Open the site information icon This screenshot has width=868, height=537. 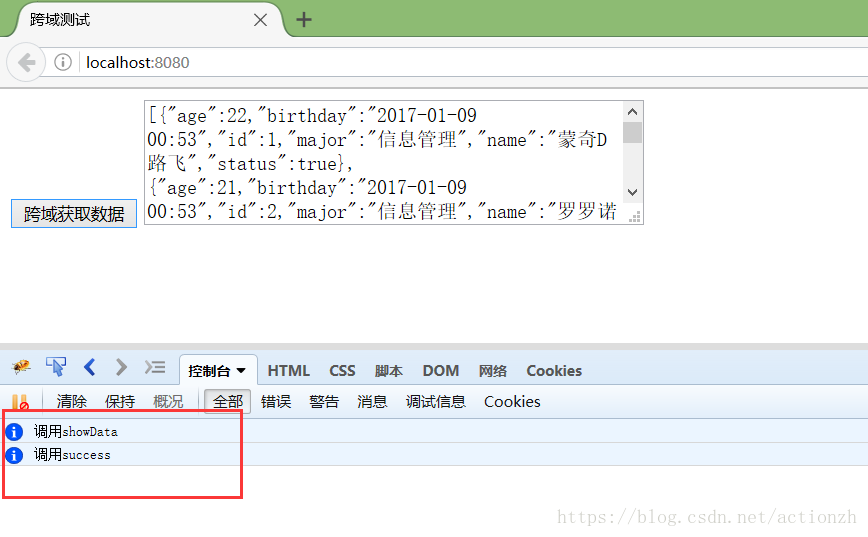pos(63,62)
